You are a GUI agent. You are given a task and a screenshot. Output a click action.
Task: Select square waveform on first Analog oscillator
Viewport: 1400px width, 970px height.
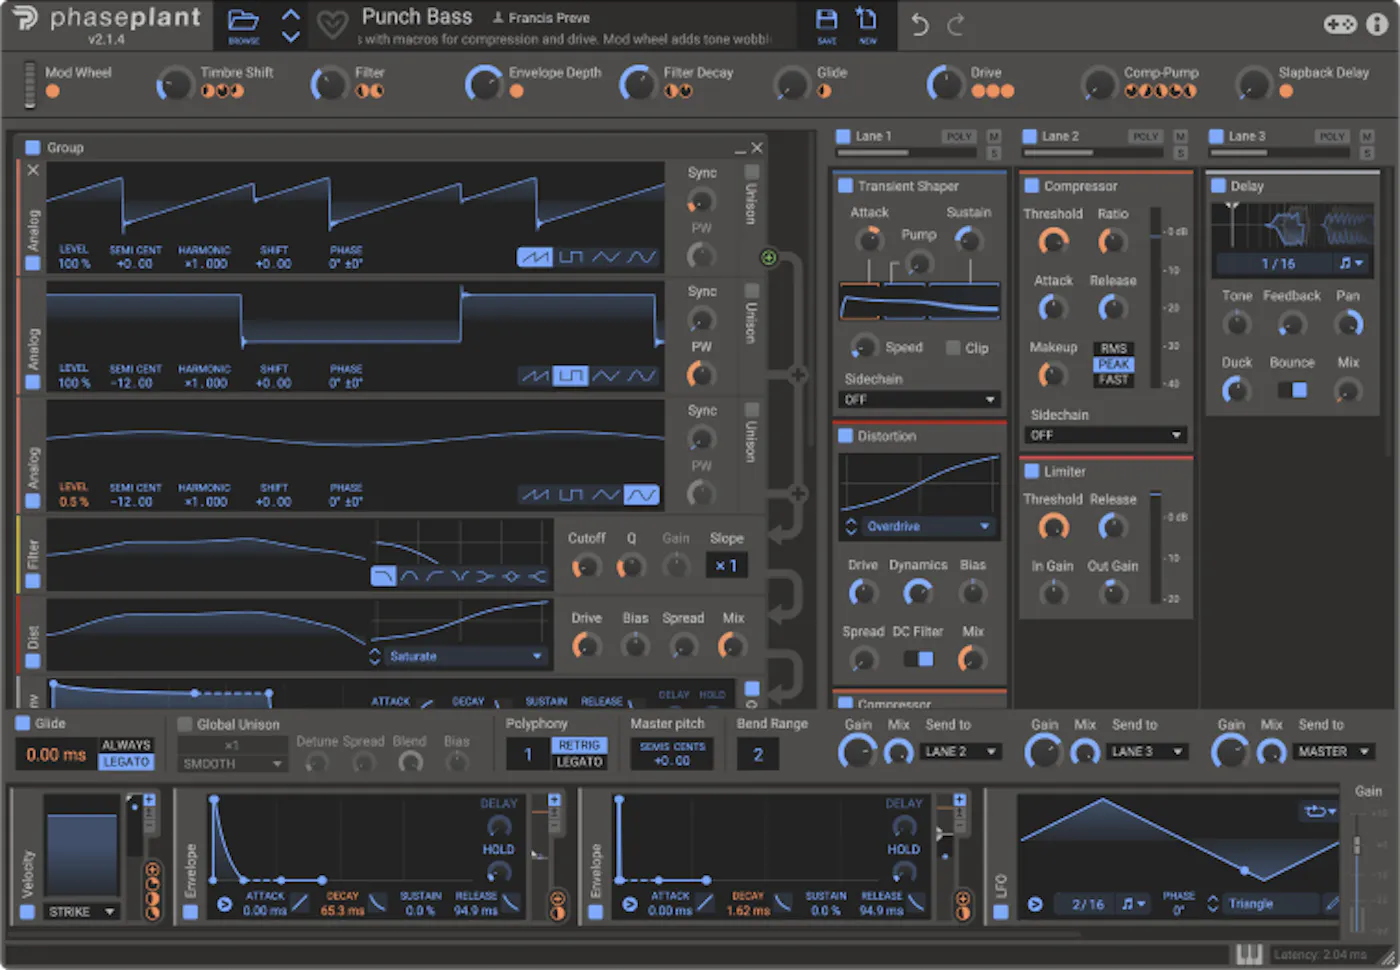click(x=570, y=257)
